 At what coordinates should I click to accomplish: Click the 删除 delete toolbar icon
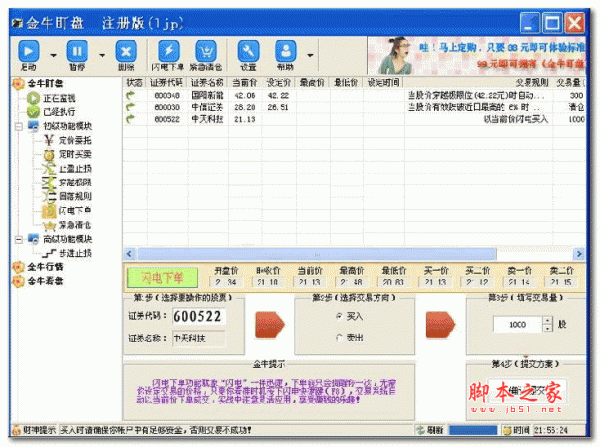[126, 51]
